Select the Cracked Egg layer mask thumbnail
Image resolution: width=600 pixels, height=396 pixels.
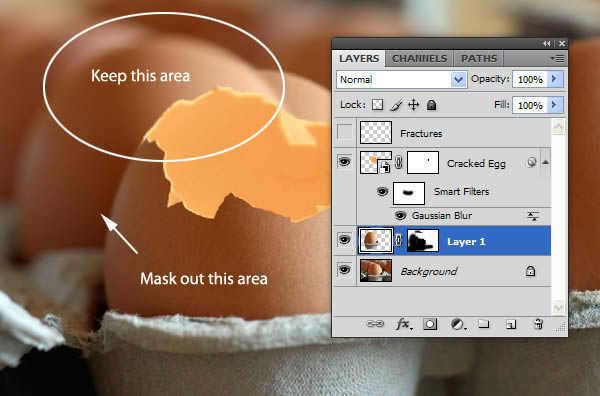point(423,163)
